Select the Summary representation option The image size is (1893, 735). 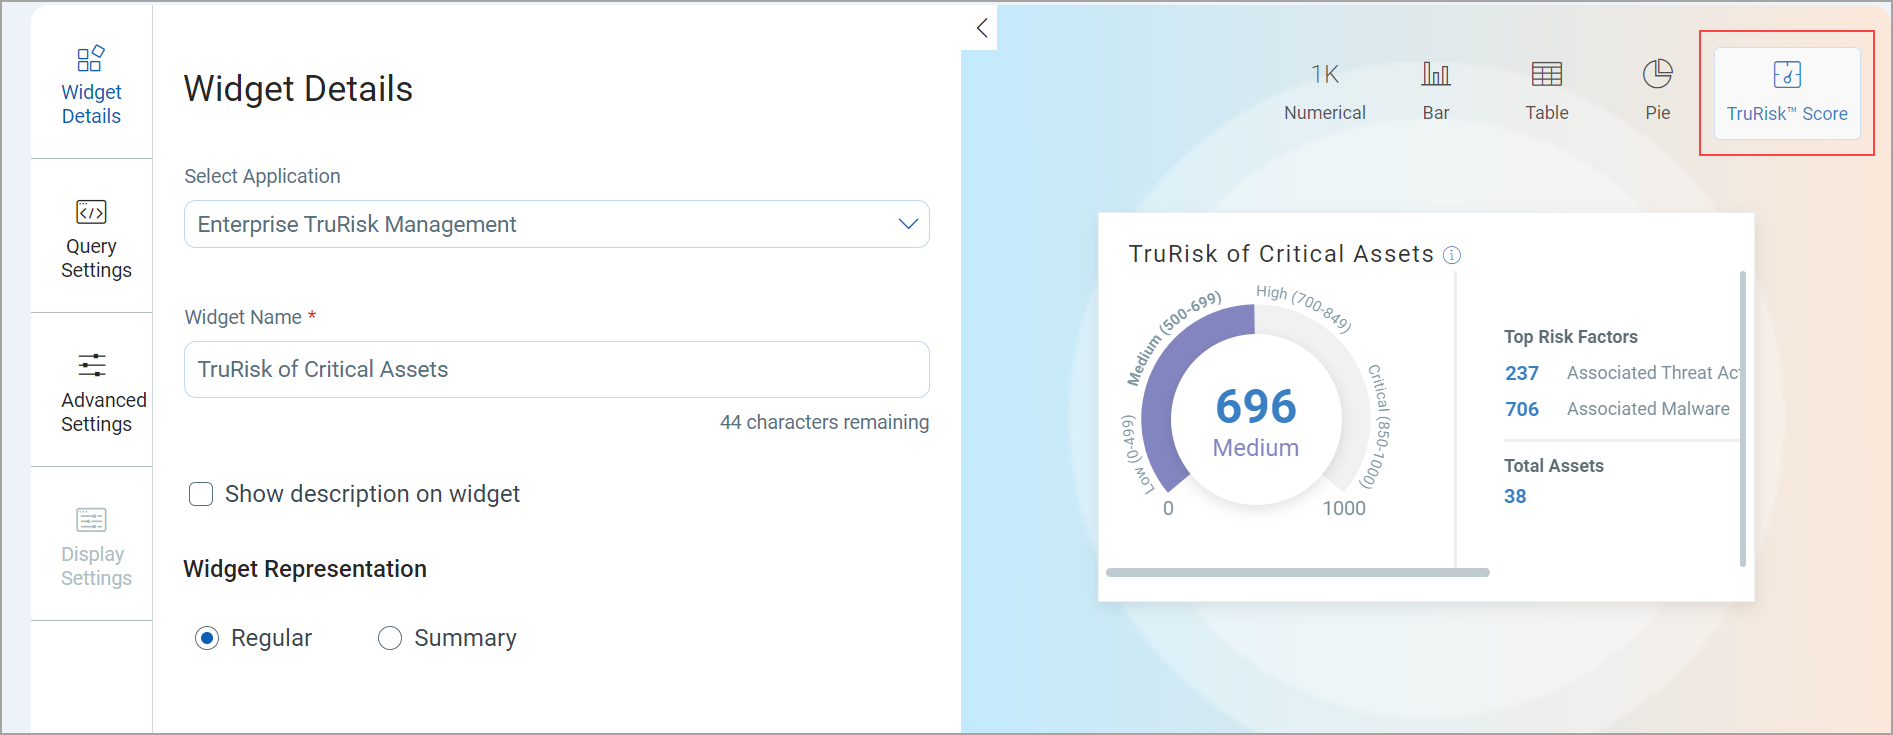coord(390,638)
